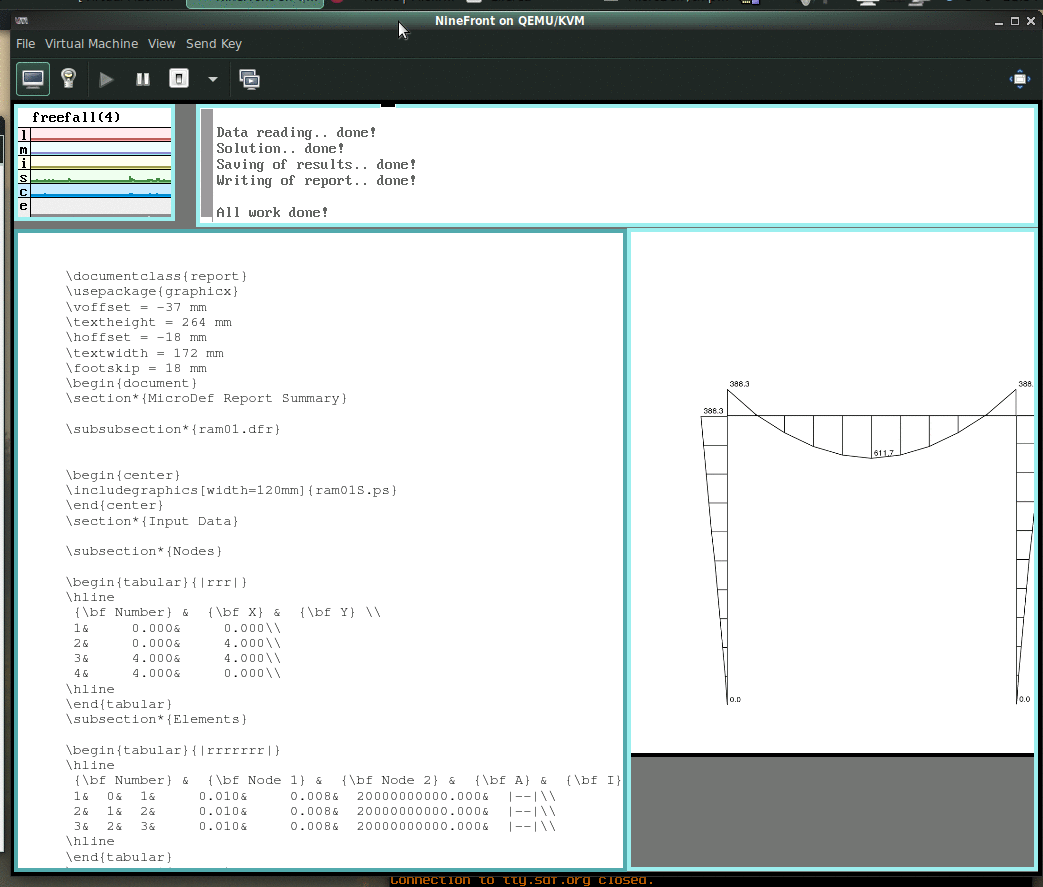Open the manage snapshots icon
The width and height of the screenshot is (1043, 887).
click(x=250, y=79)
